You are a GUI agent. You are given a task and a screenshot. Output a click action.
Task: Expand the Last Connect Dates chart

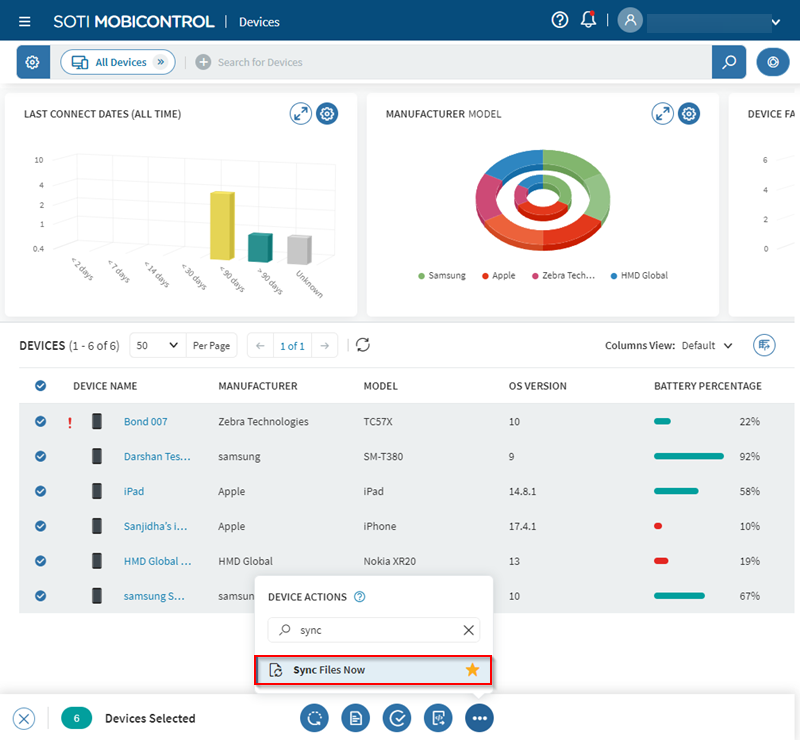301,114
